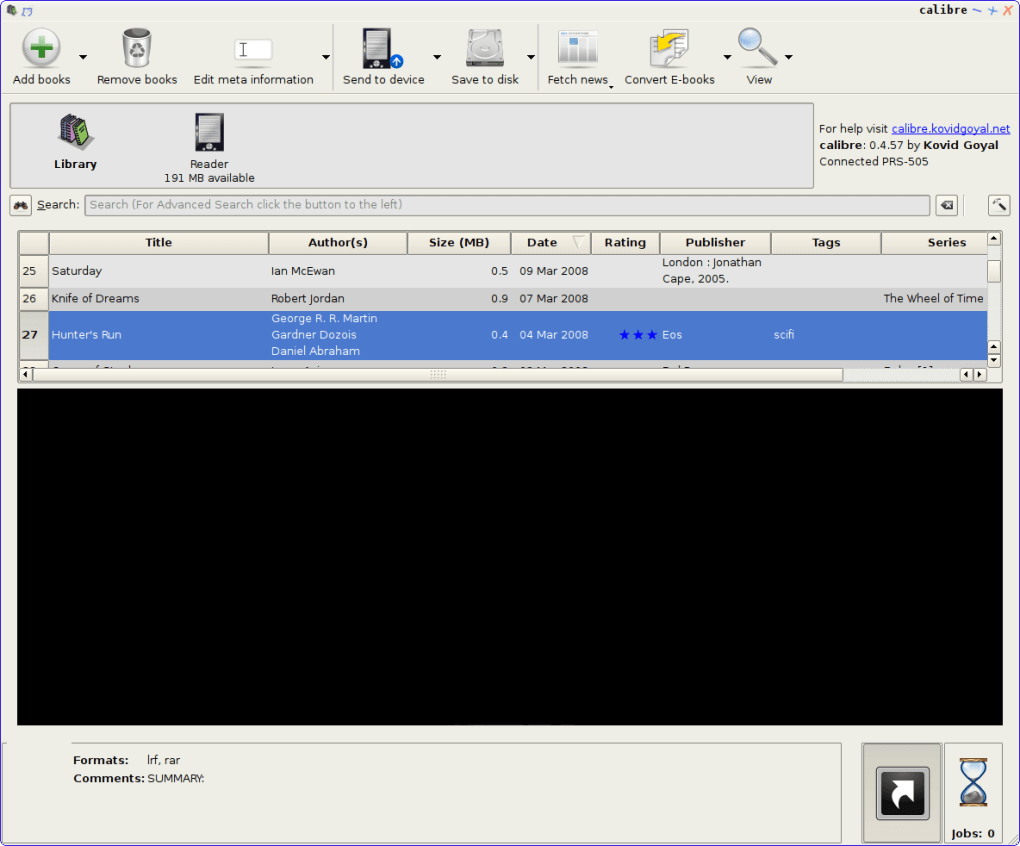Click the detach book cover button
Image resolution: width=1020 pixels, height=846 pixels.
[901, 791]
